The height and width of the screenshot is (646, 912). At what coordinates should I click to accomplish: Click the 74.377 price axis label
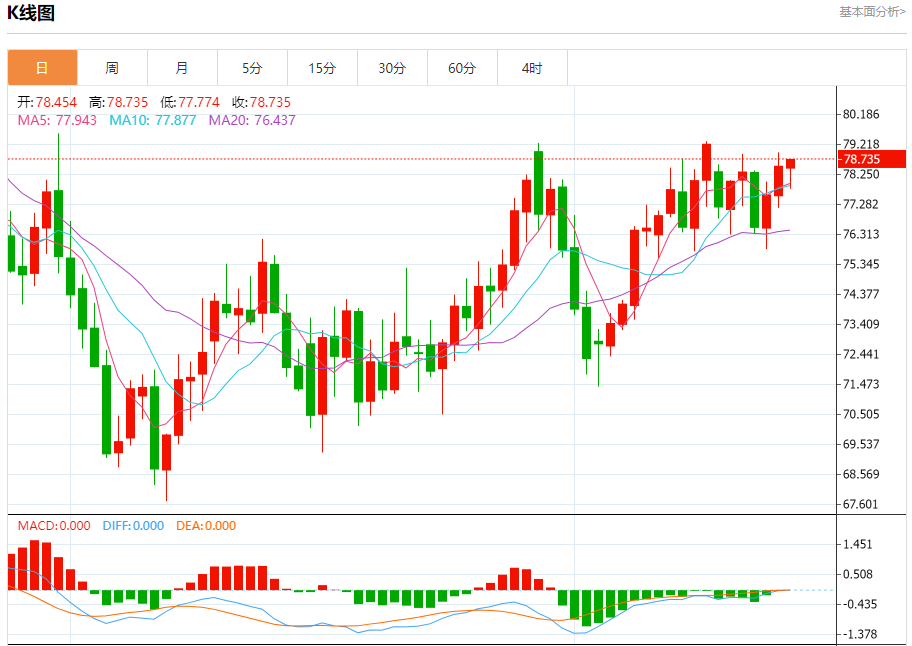(x=861, y=294)
